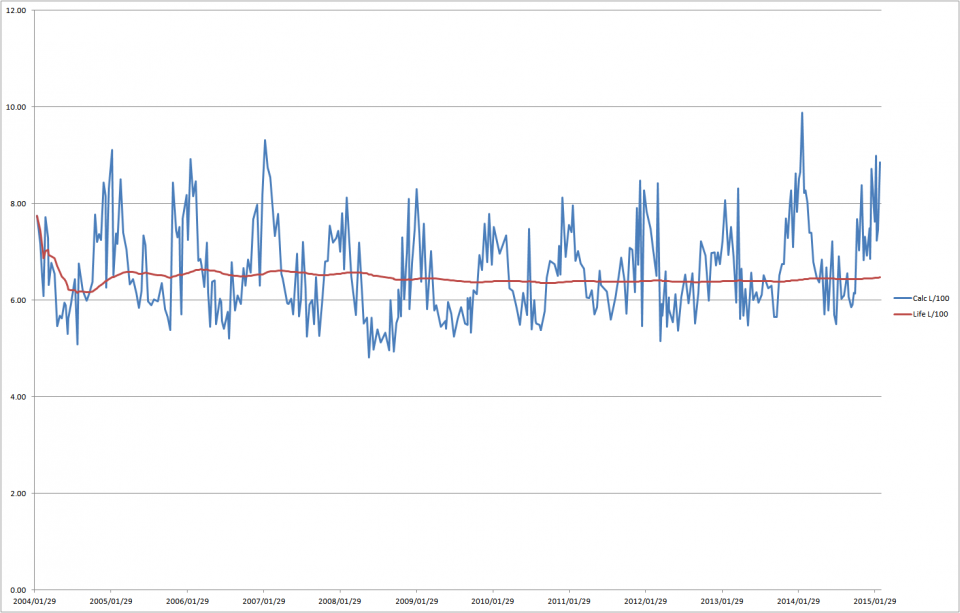
Task: Select the 2008/01/29 x-axis date label
Action: coord(340,601)
